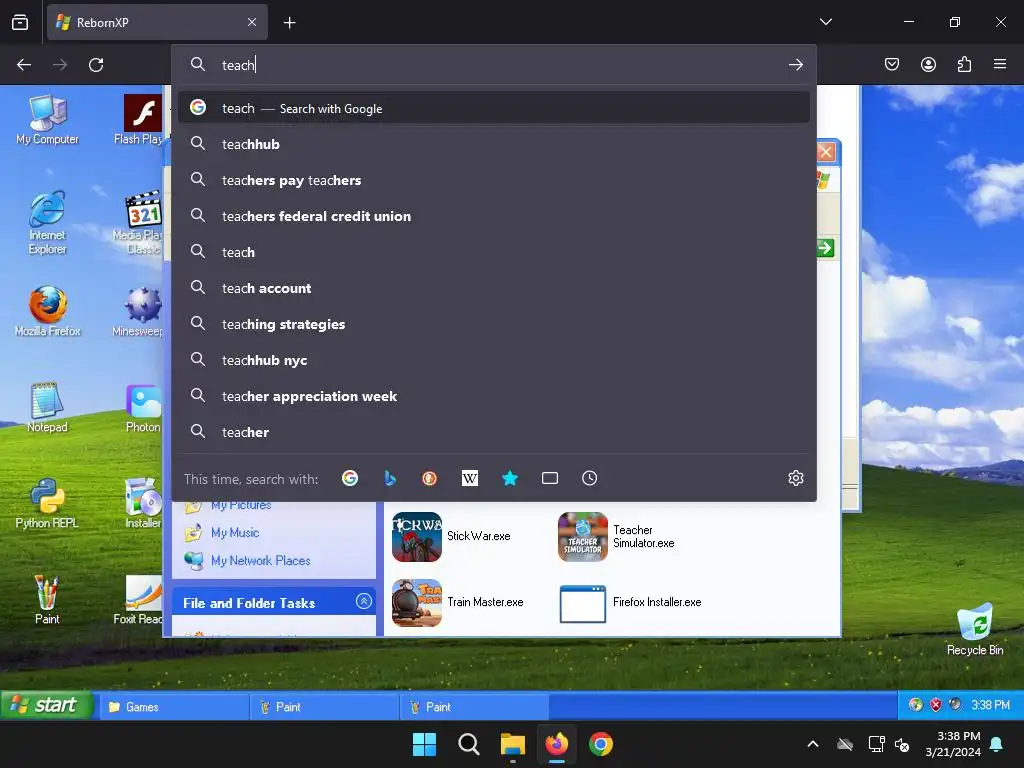Viewport: 1024px width, 768px height.
Task: Collapse File and Folder Tasks panel
Action: click(364, 601)
